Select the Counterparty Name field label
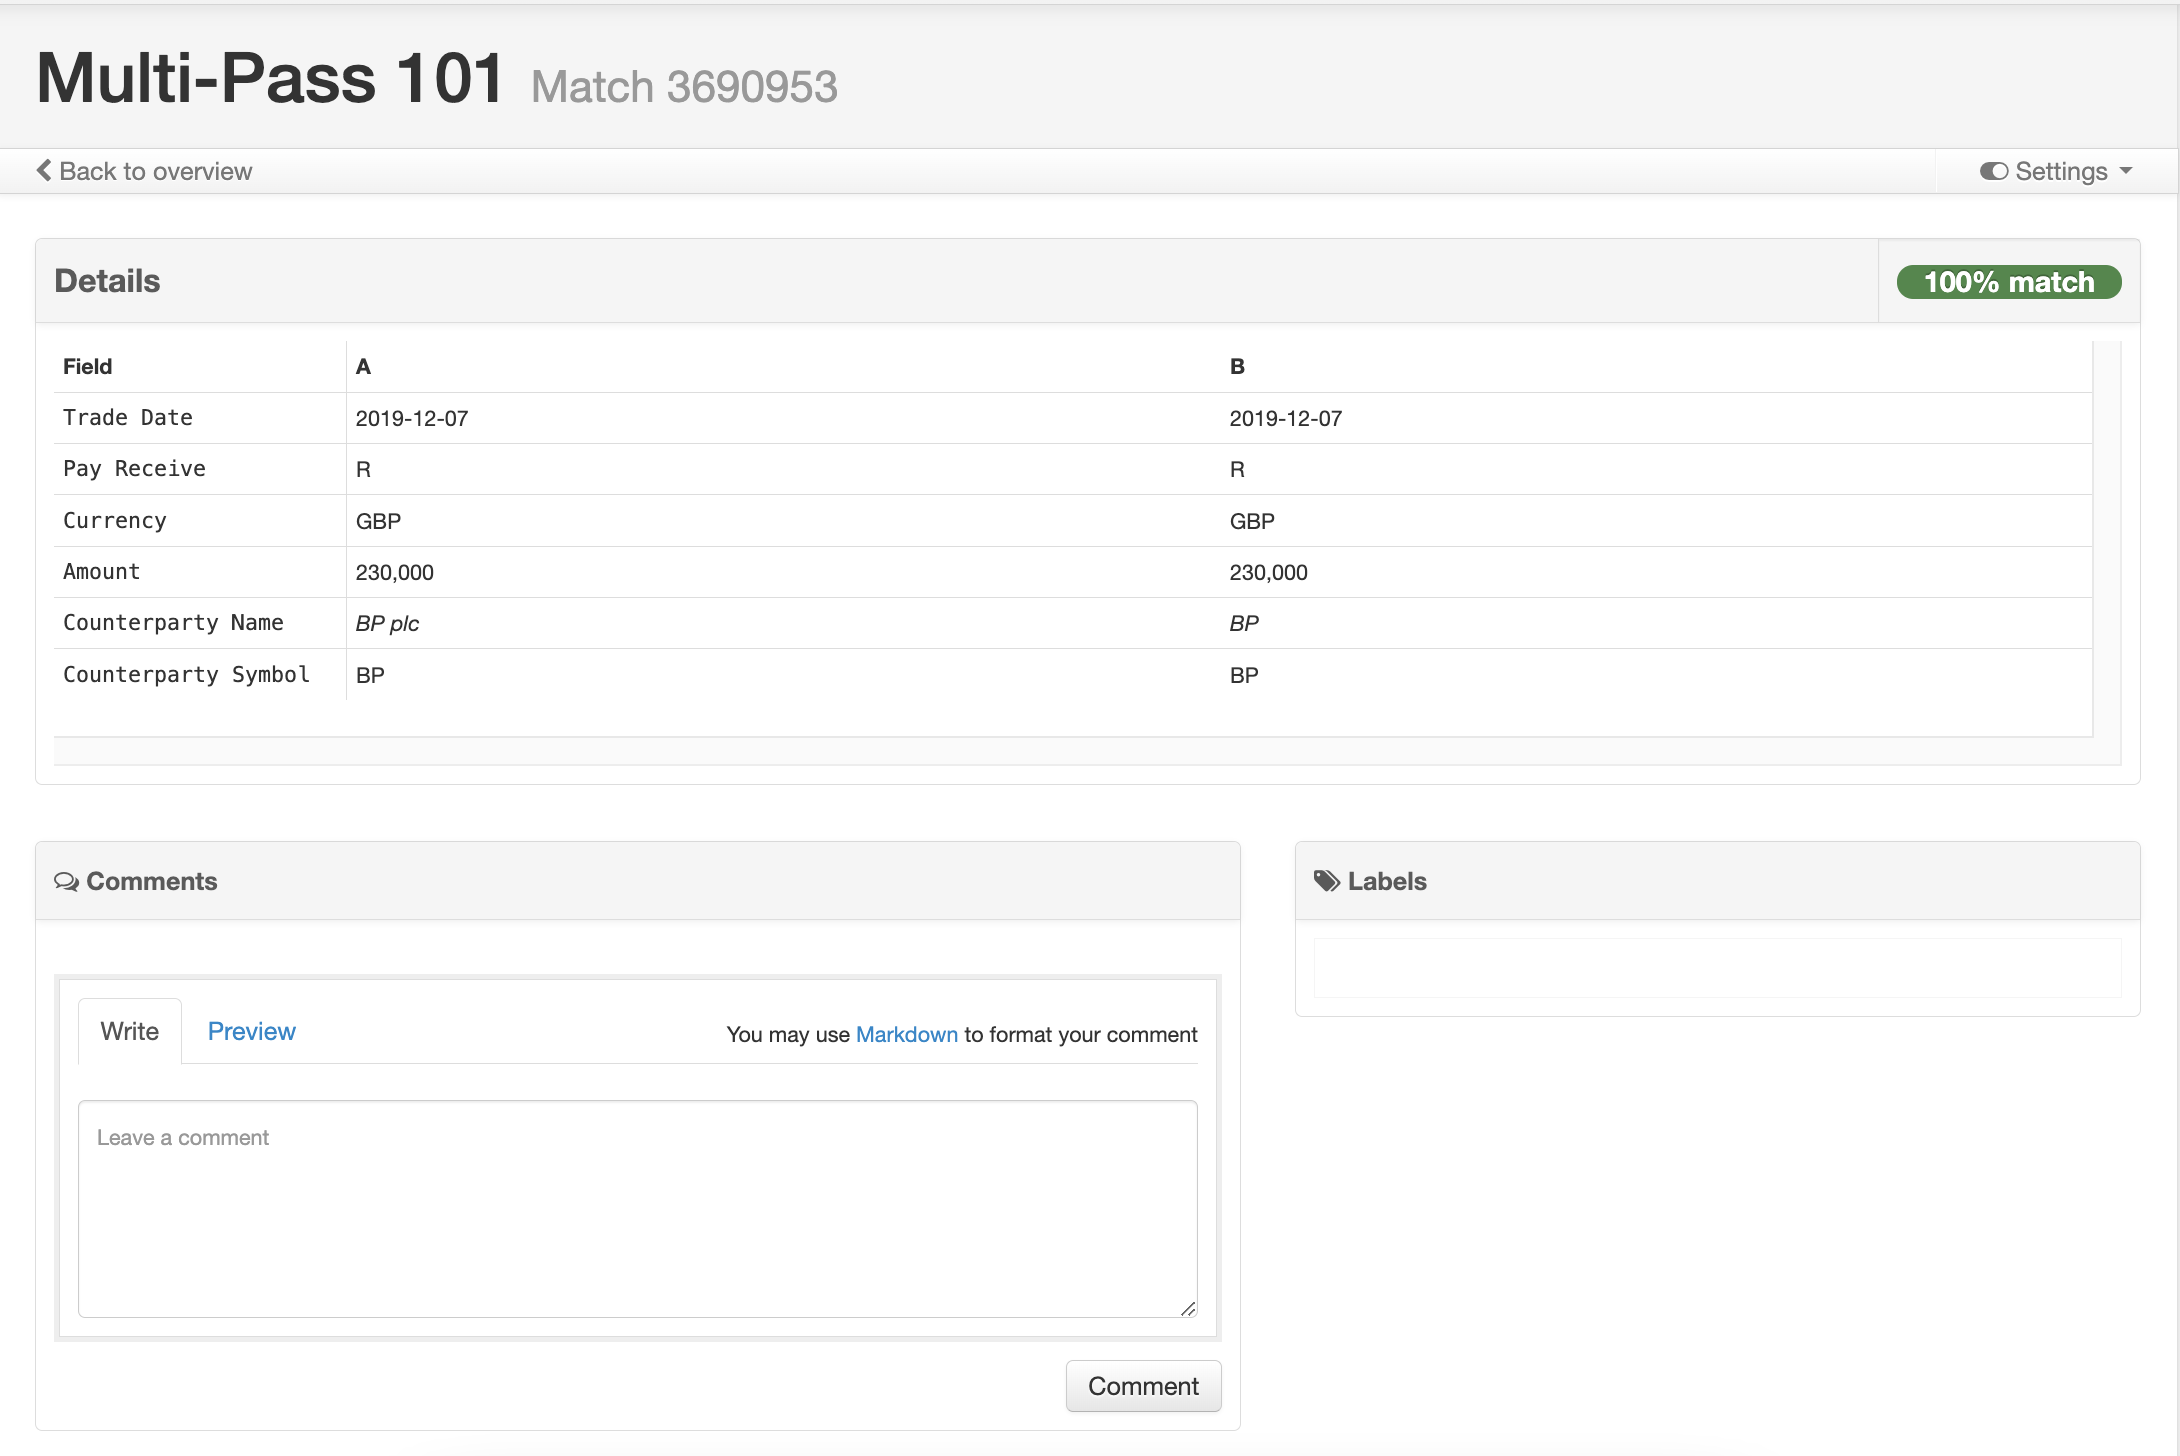Screen dimensions: 2180x1456 click(173, 623)
